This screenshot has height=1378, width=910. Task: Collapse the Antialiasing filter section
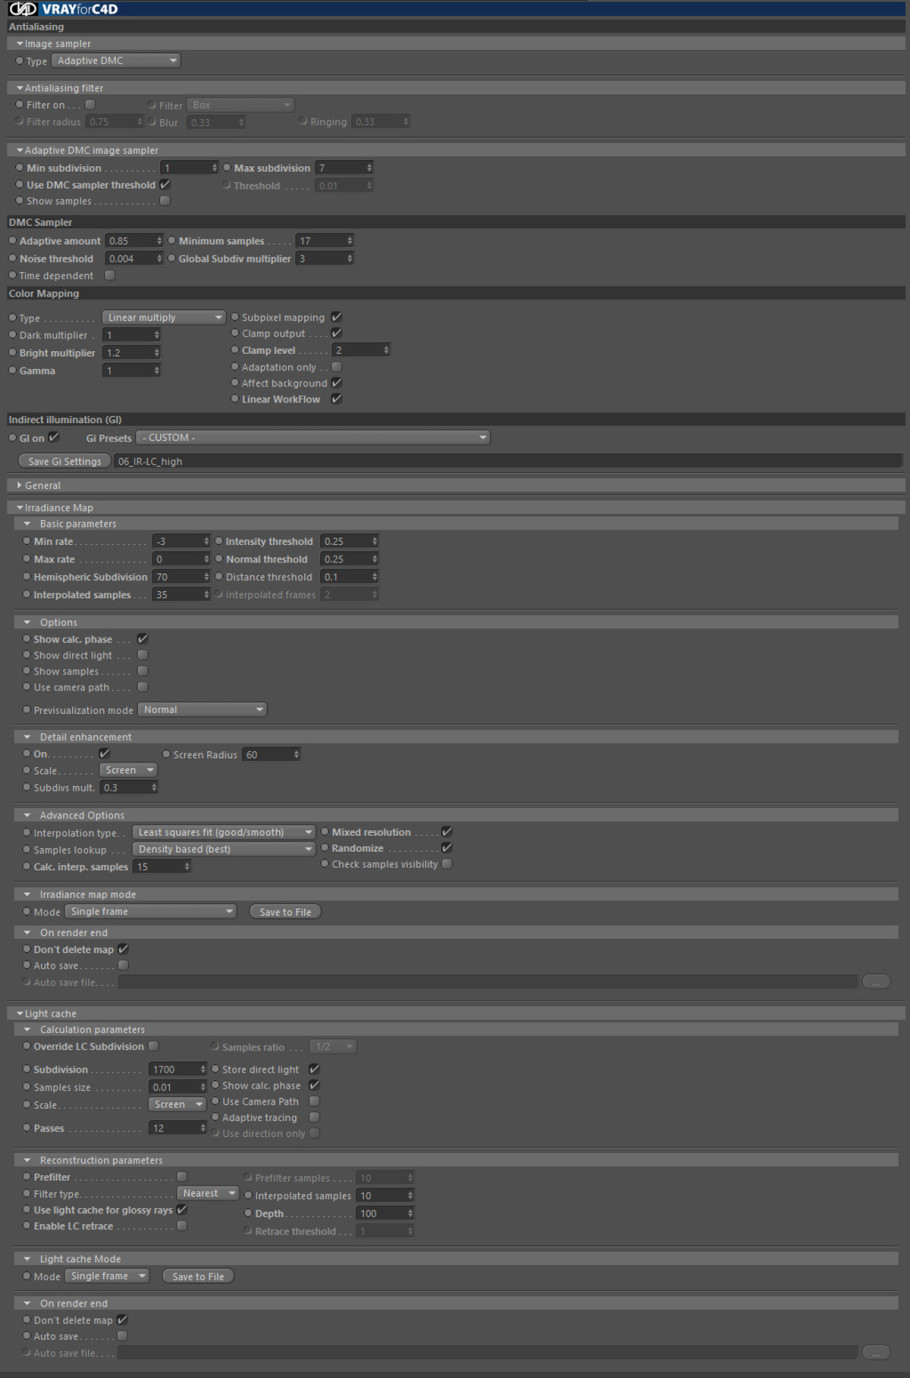click(x=19, y=88)
